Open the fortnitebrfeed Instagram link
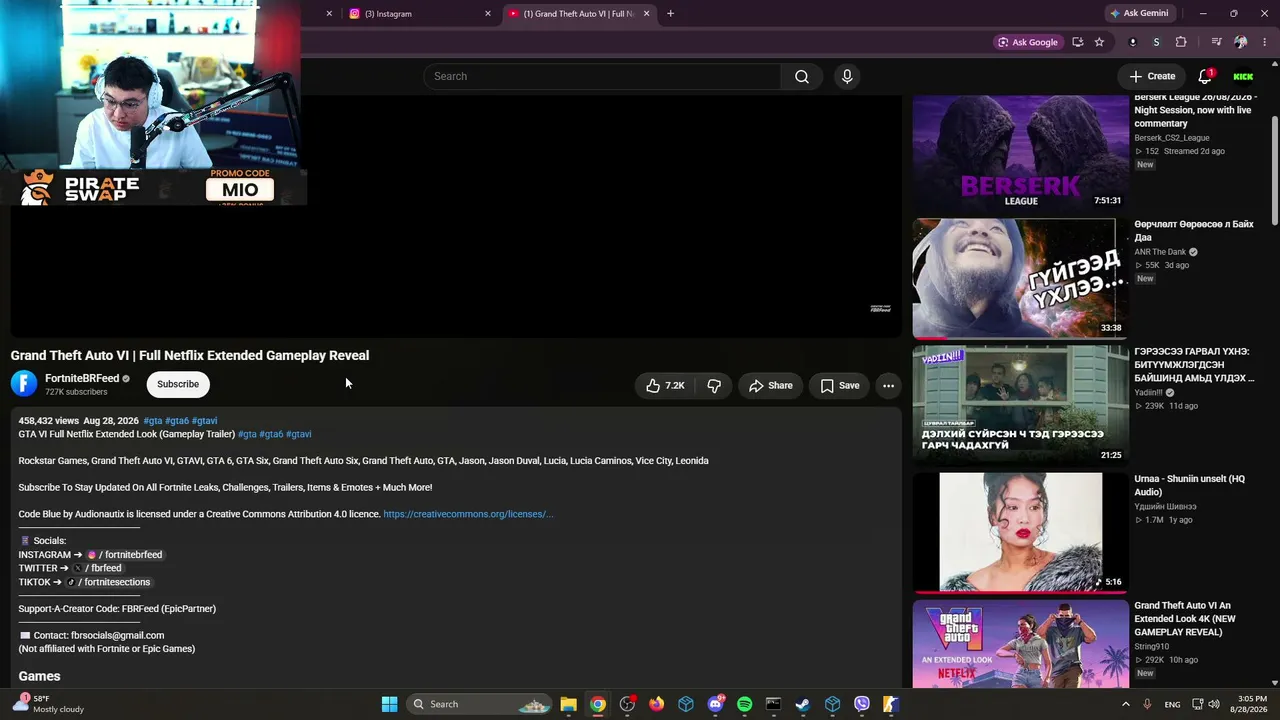This screenshot has height=720, width=1280. click(x=125, y=555)
